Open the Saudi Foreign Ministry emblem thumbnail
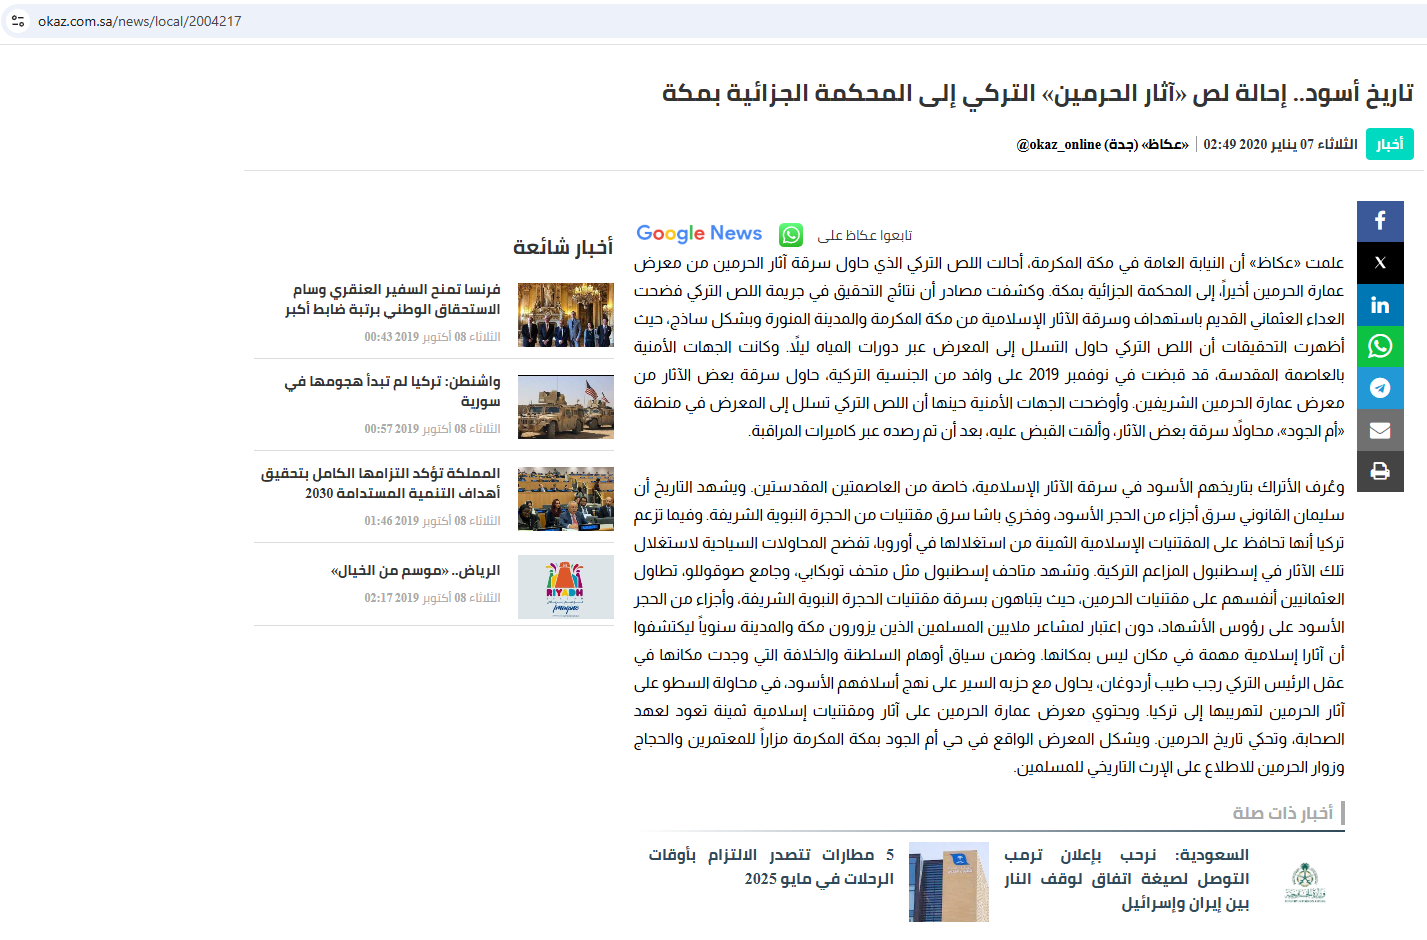This screenshot has width=1427, height=940. click(1305, 882)
